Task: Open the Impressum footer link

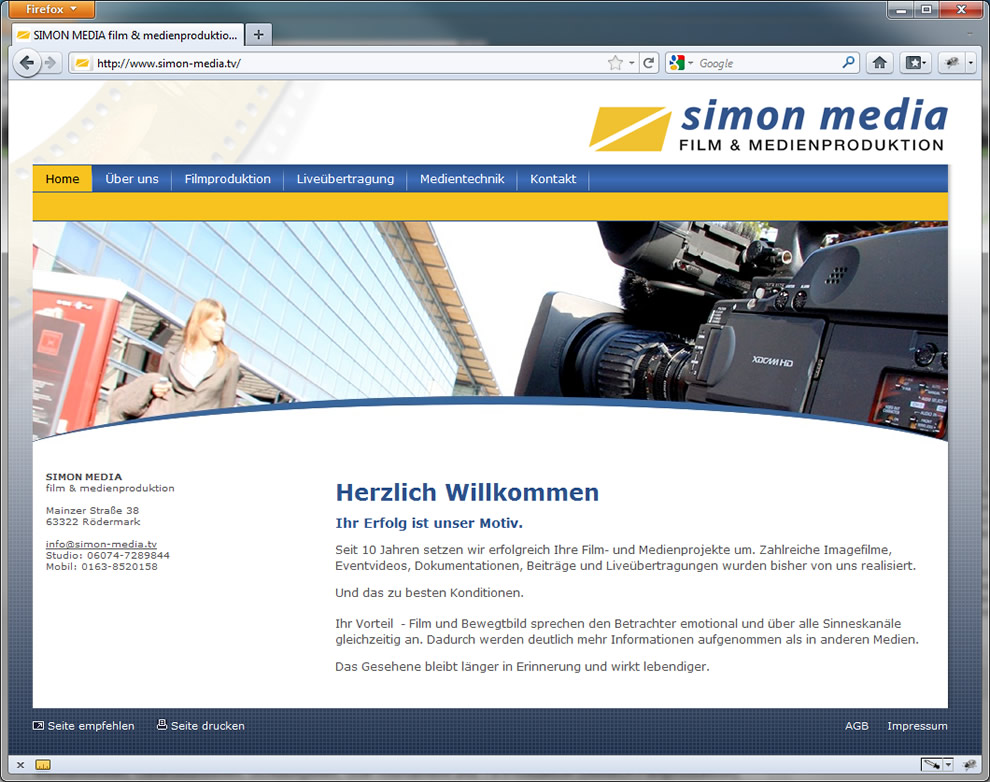Action: point(917,726)
